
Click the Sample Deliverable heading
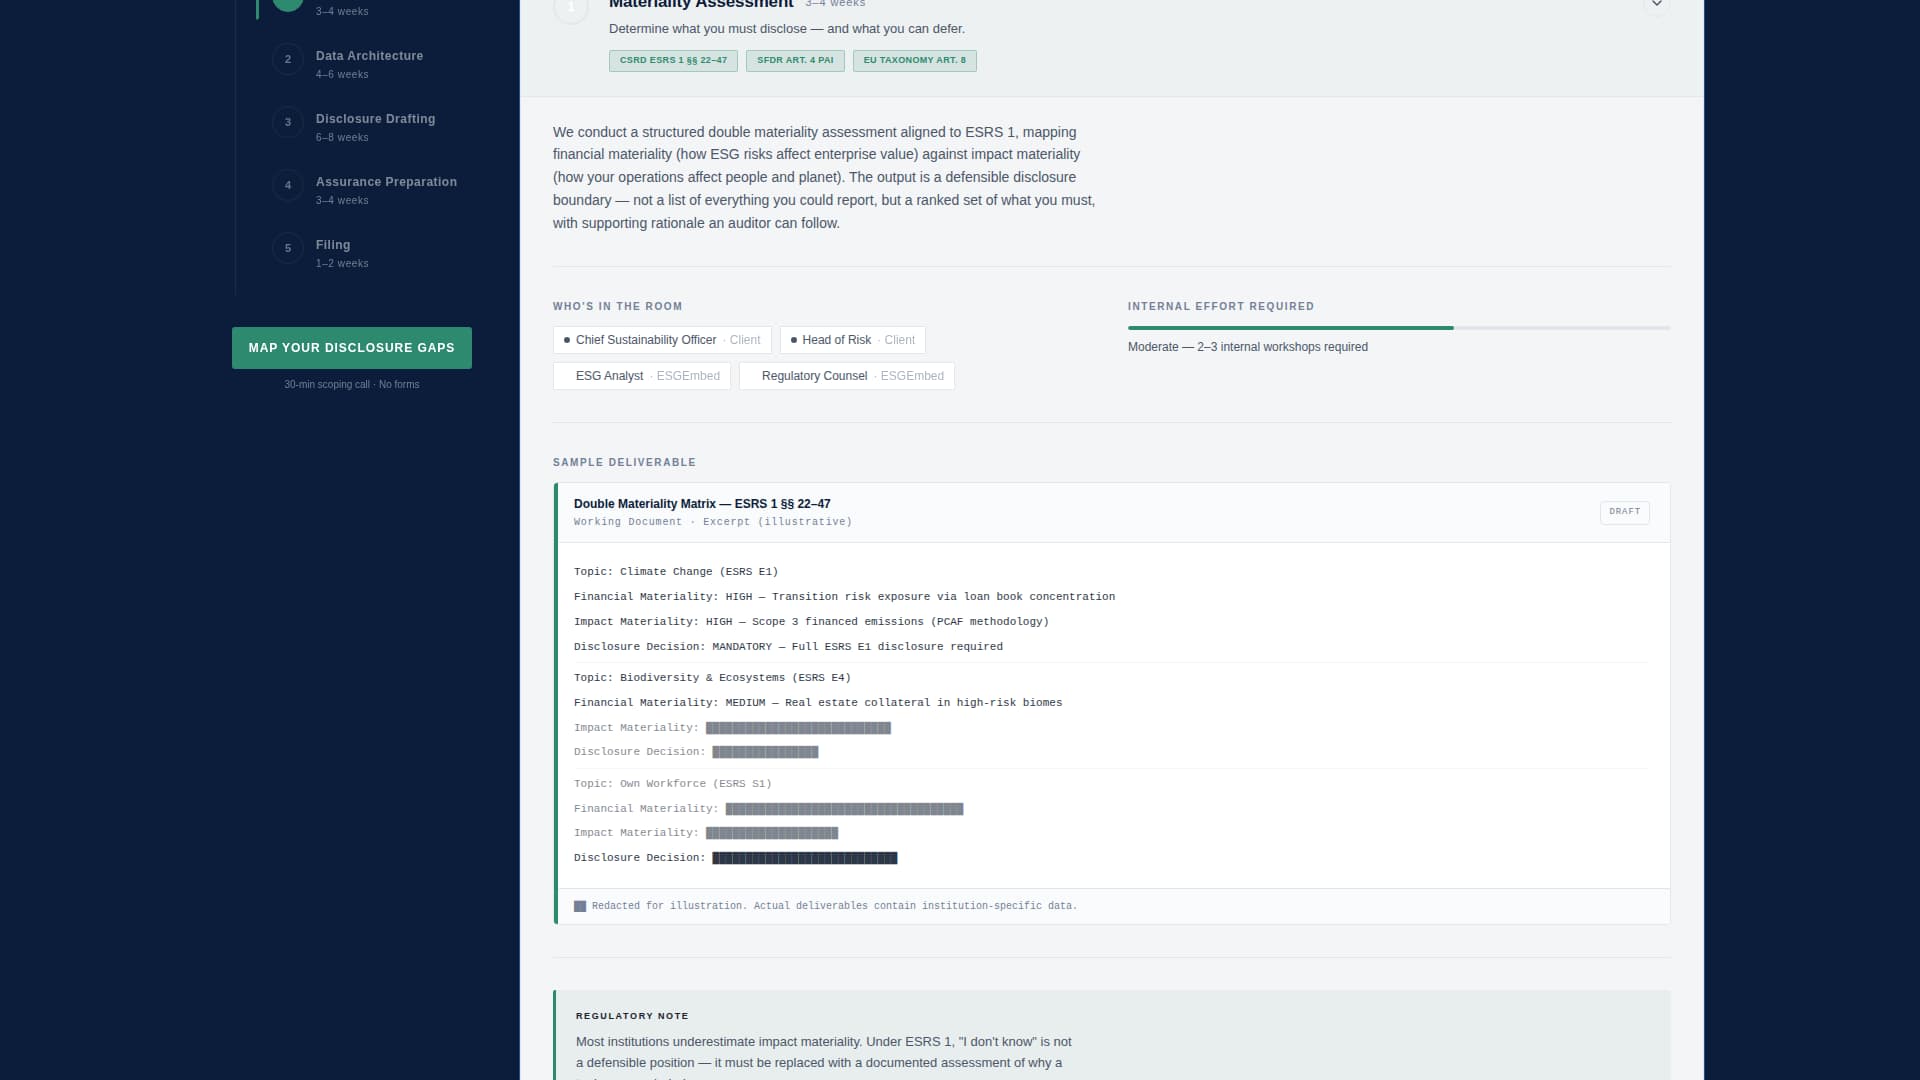[624, 462]
